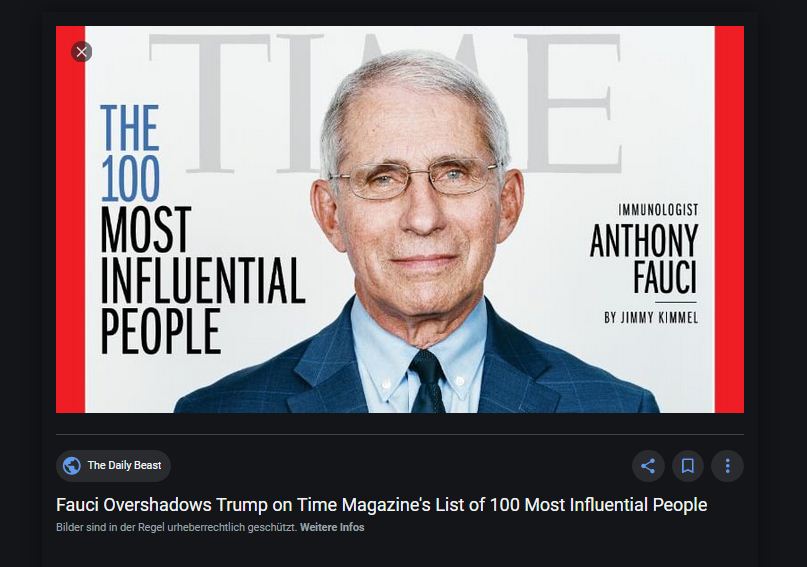This screenshot has width=807, height=567.
Task: Open the Fauci Overshadows Trump article title
Action: 381,505
